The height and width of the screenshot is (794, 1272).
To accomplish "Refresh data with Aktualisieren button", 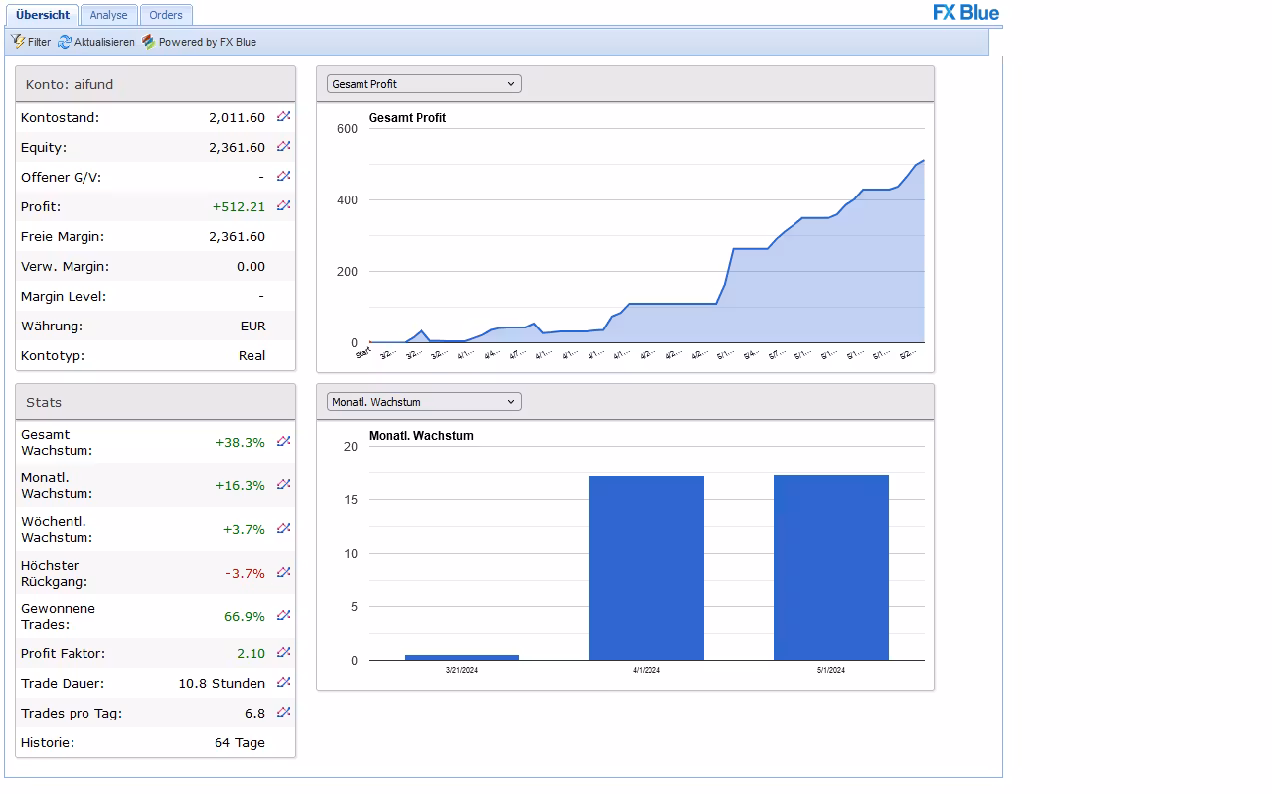I will [x=96, y=42].
